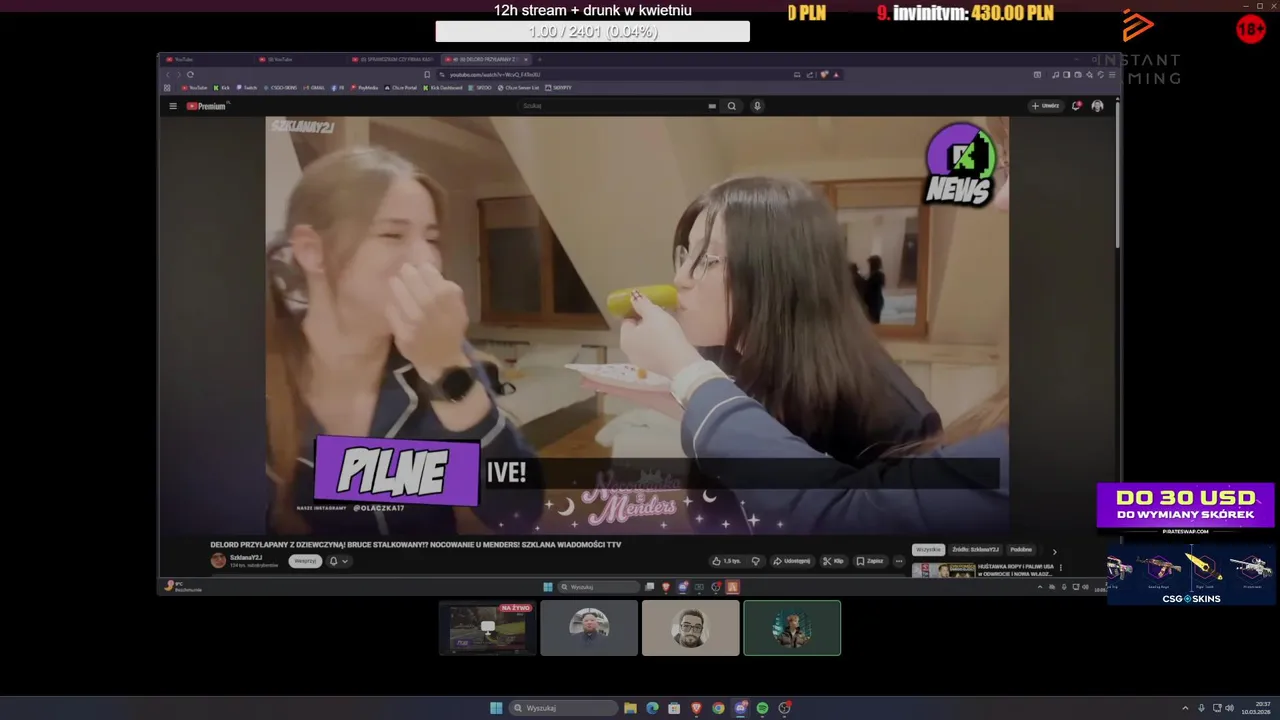Open the Kick bookmark
This screenshot has height=720, width=1280.
(x=222, y=88)
